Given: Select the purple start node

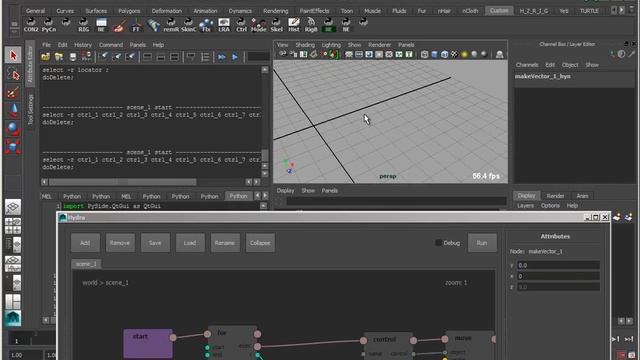Looking at the screenshot, I should pos(148,343).
